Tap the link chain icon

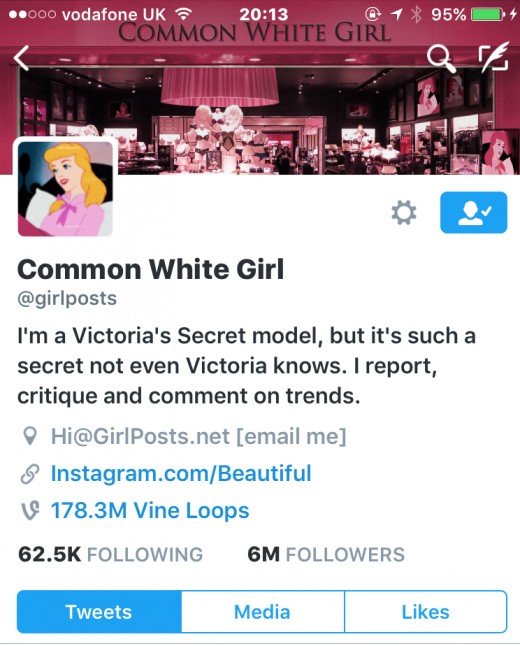[30, 473]
